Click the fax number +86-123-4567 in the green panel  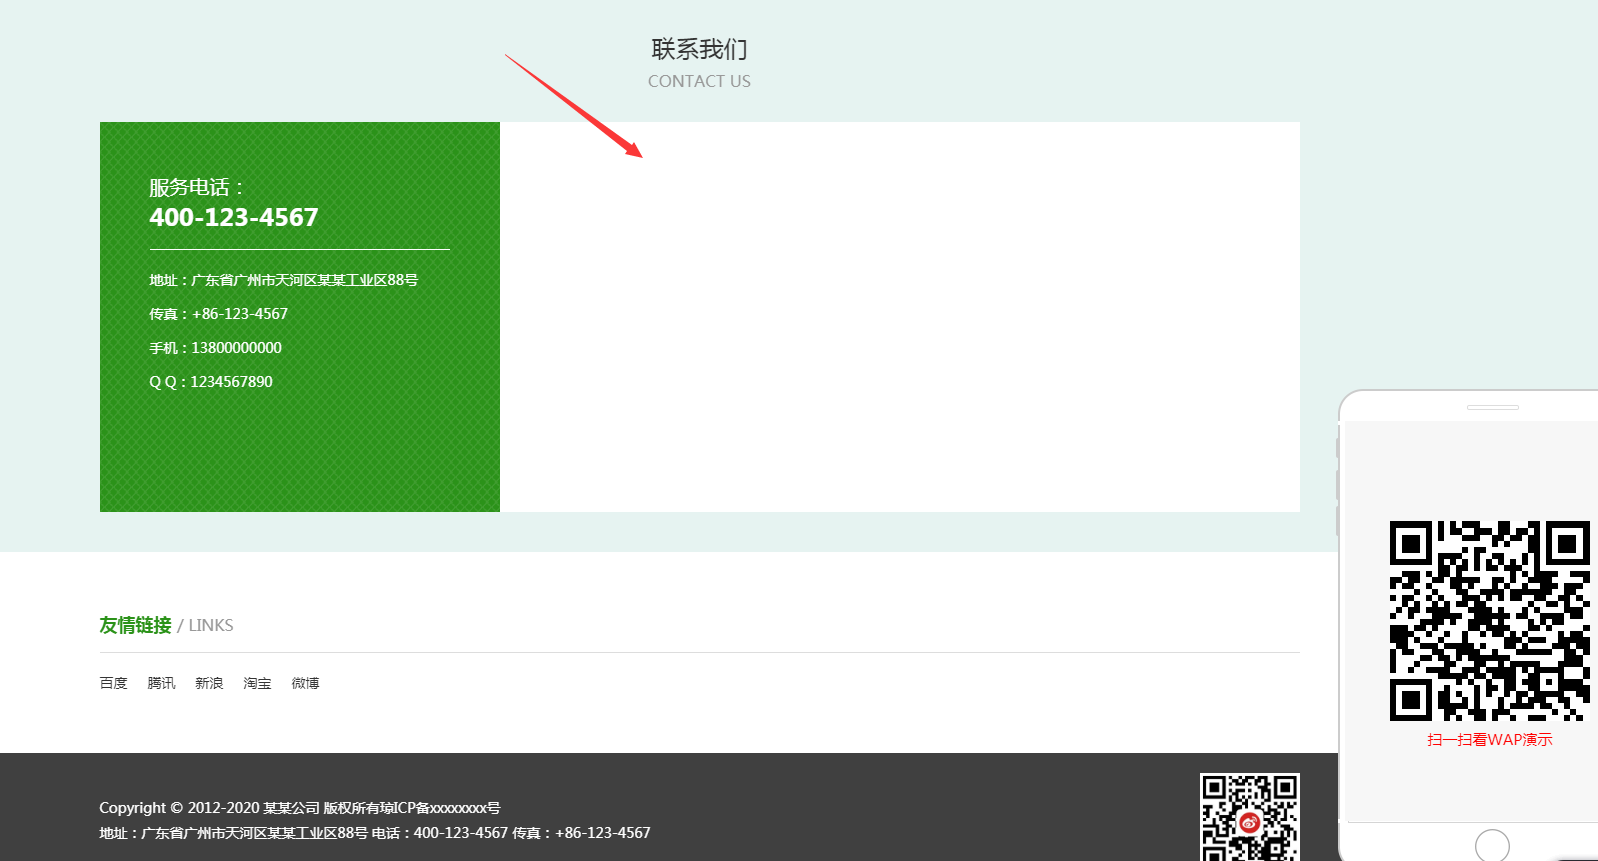click(x=240, y=314)
